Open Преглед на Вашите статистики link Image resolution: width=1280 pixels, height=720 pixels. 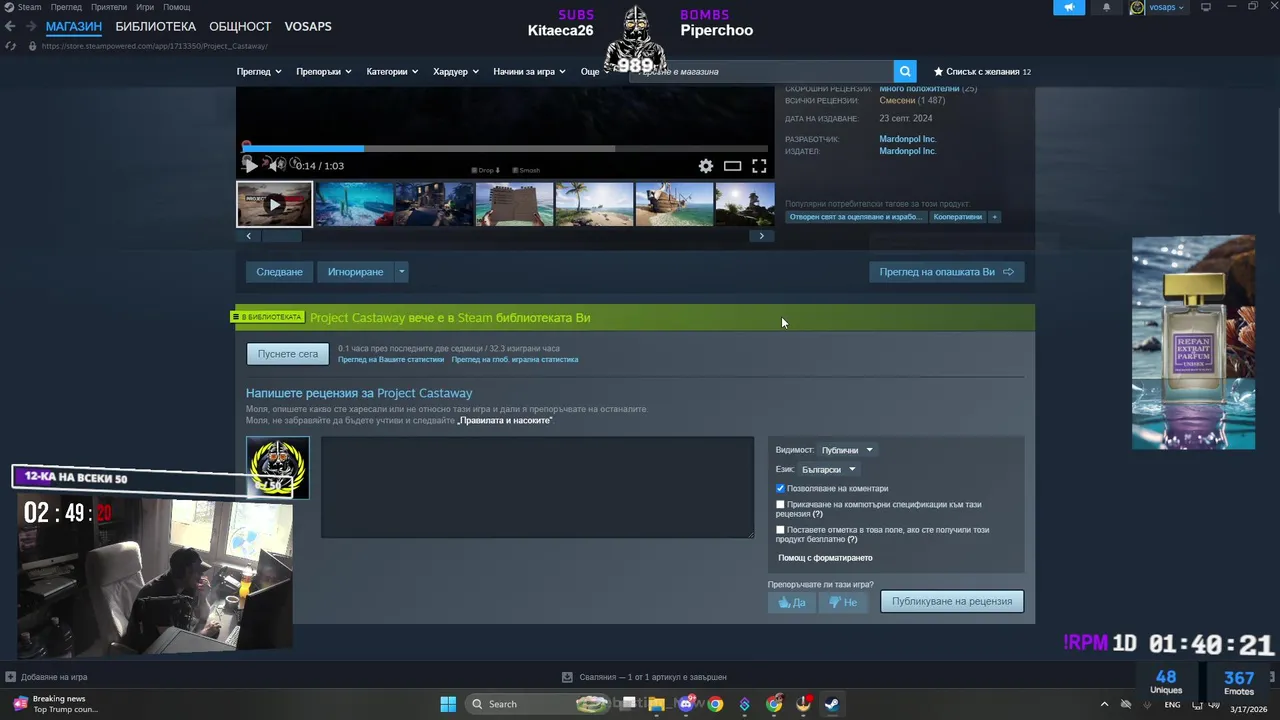[x=391, y=359]
